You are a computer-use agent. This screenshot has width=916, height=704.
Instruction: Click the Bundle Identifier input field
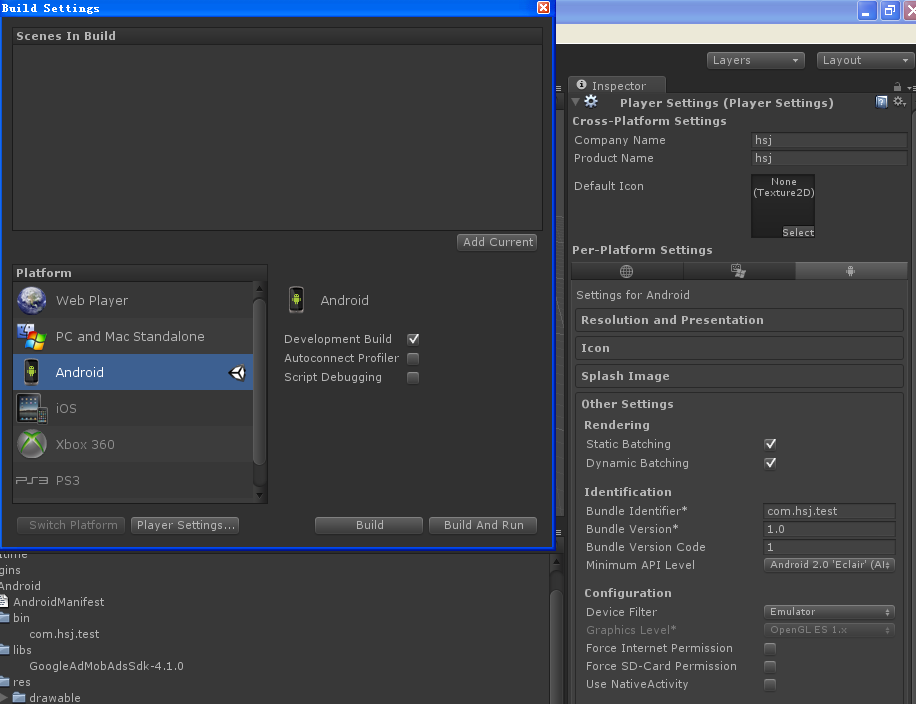tap(829, 511)
